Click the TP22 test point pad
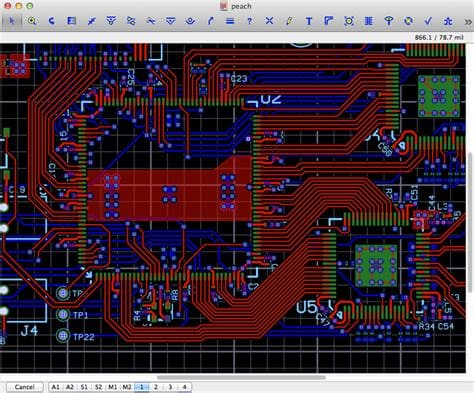The image size is (474, 393). (x=62, y=335)
